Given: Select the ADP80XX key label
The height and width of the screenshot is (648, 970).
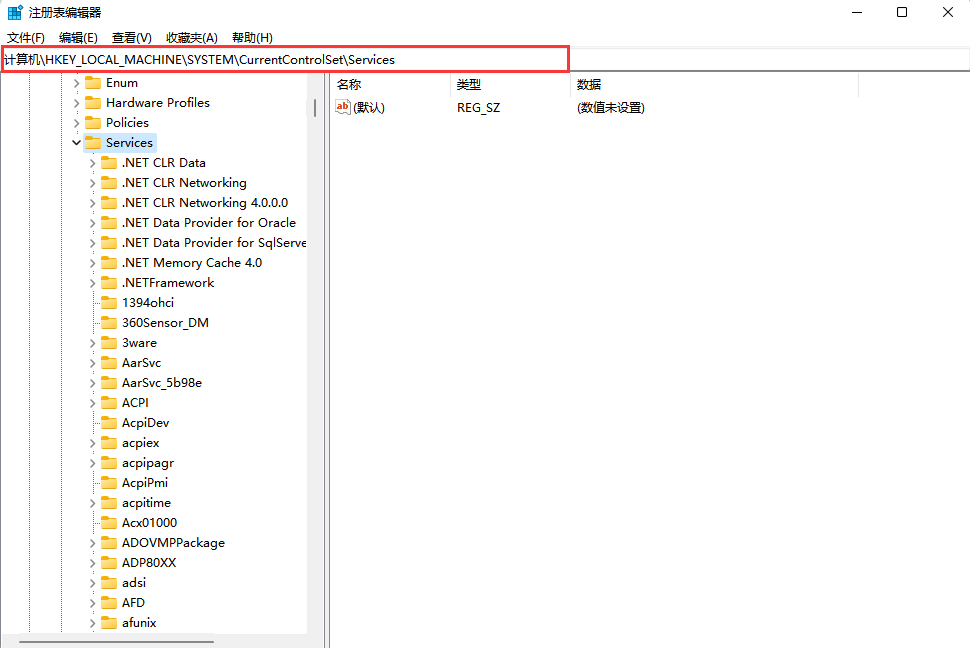Looking at the screenshot, I should click(x=149, y=563).
